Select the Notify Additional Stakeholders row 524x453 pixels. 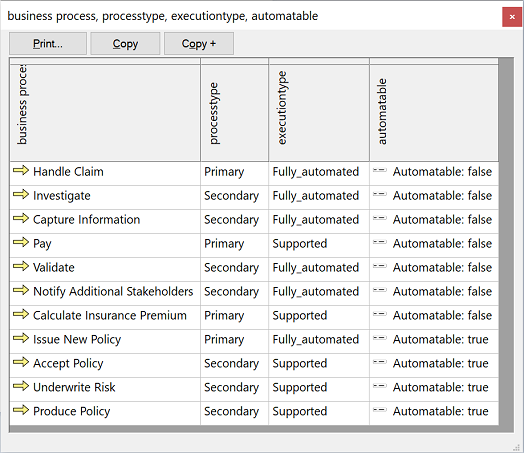coord(254,291)
